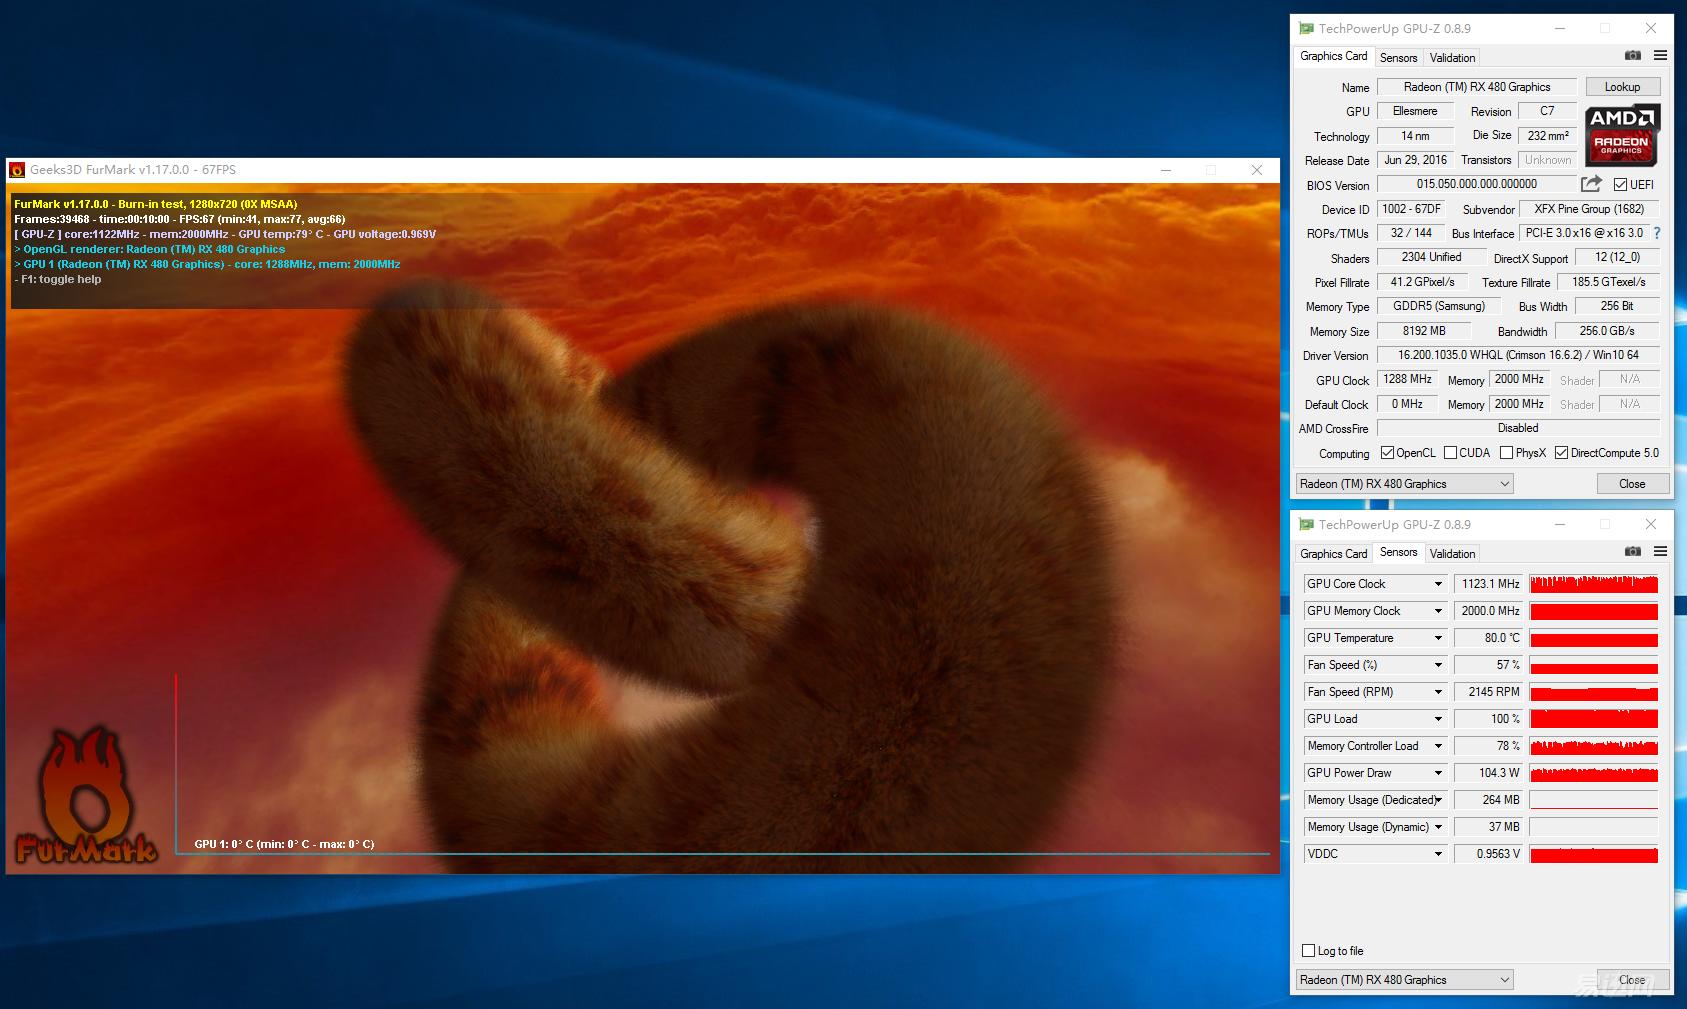
Task: Click the AMD Radeon Graphics logo
Action: (x=1621, y=135)
